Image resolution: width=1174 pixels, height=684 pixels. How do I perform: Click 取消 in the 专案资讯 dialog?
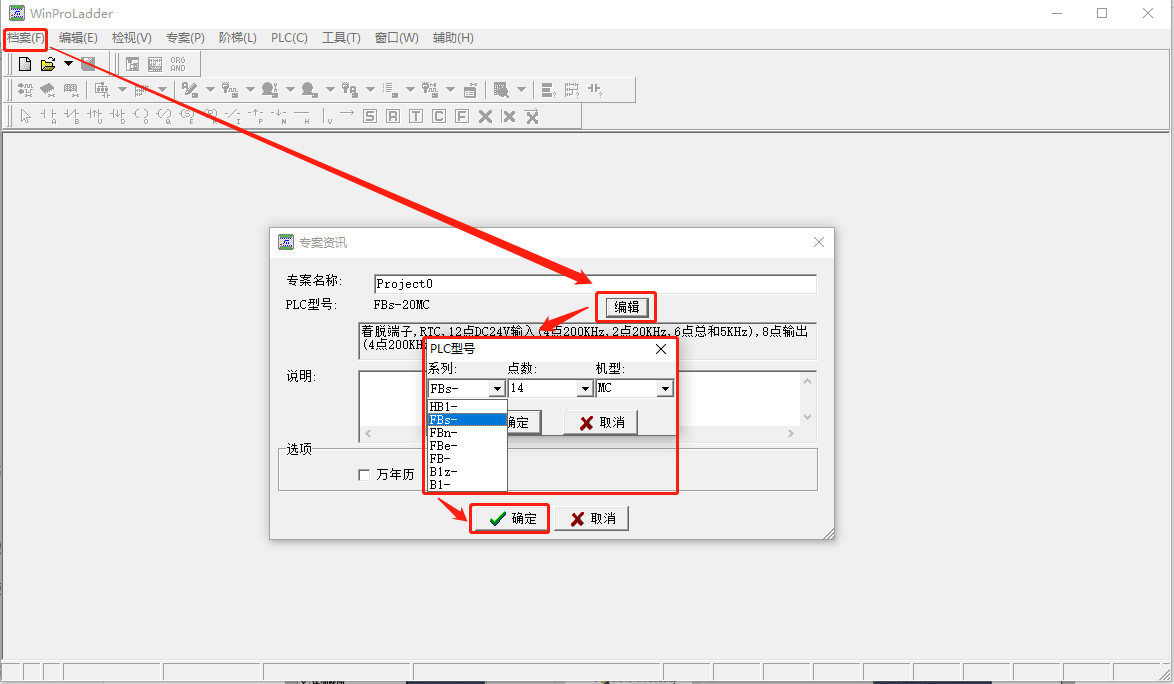click(592, 519)
